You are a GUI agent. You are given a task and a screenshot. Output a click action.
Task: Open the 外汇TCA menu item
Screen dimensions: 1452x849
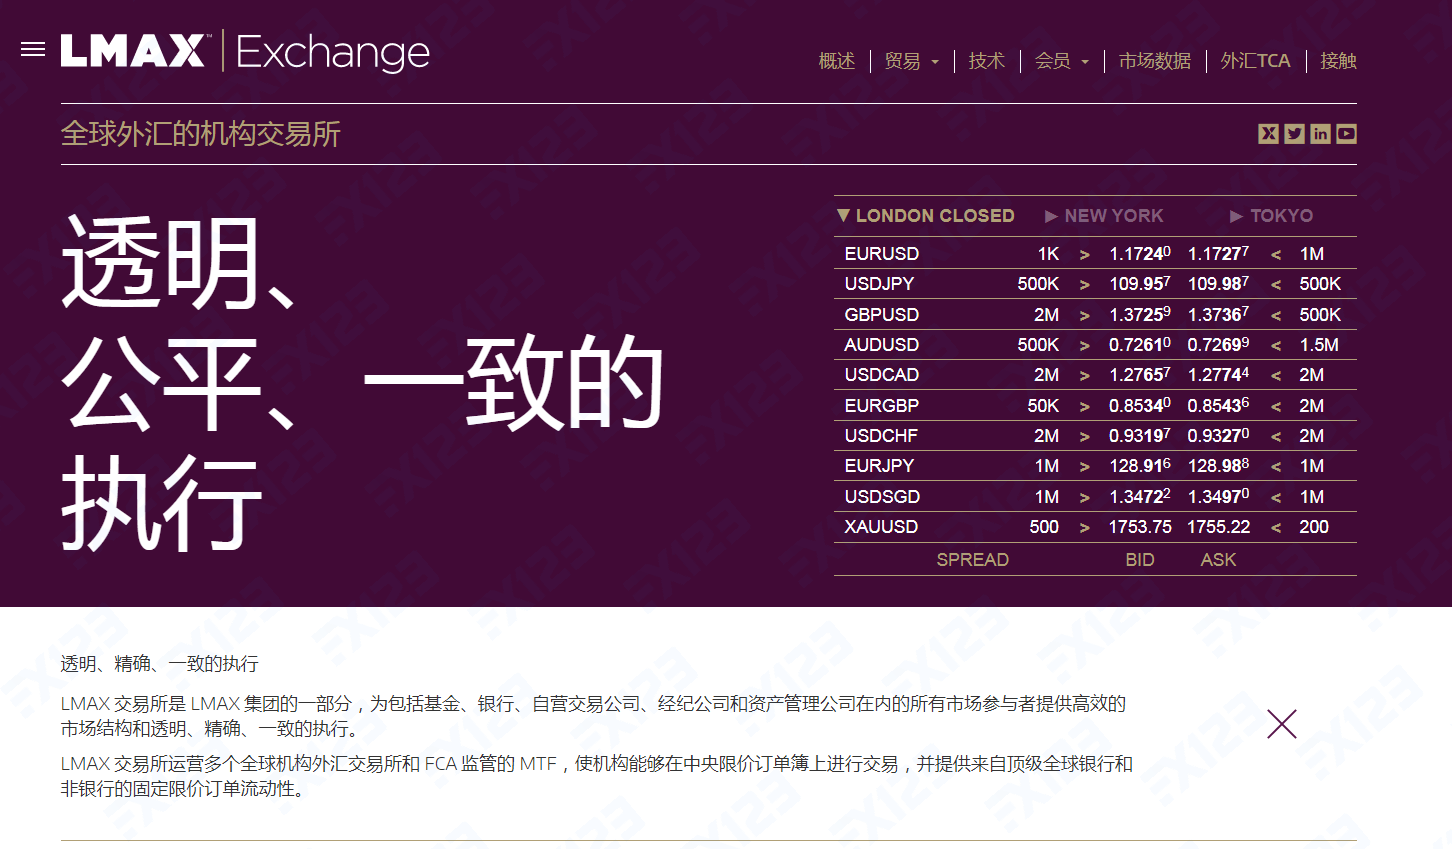[1255, 61]
